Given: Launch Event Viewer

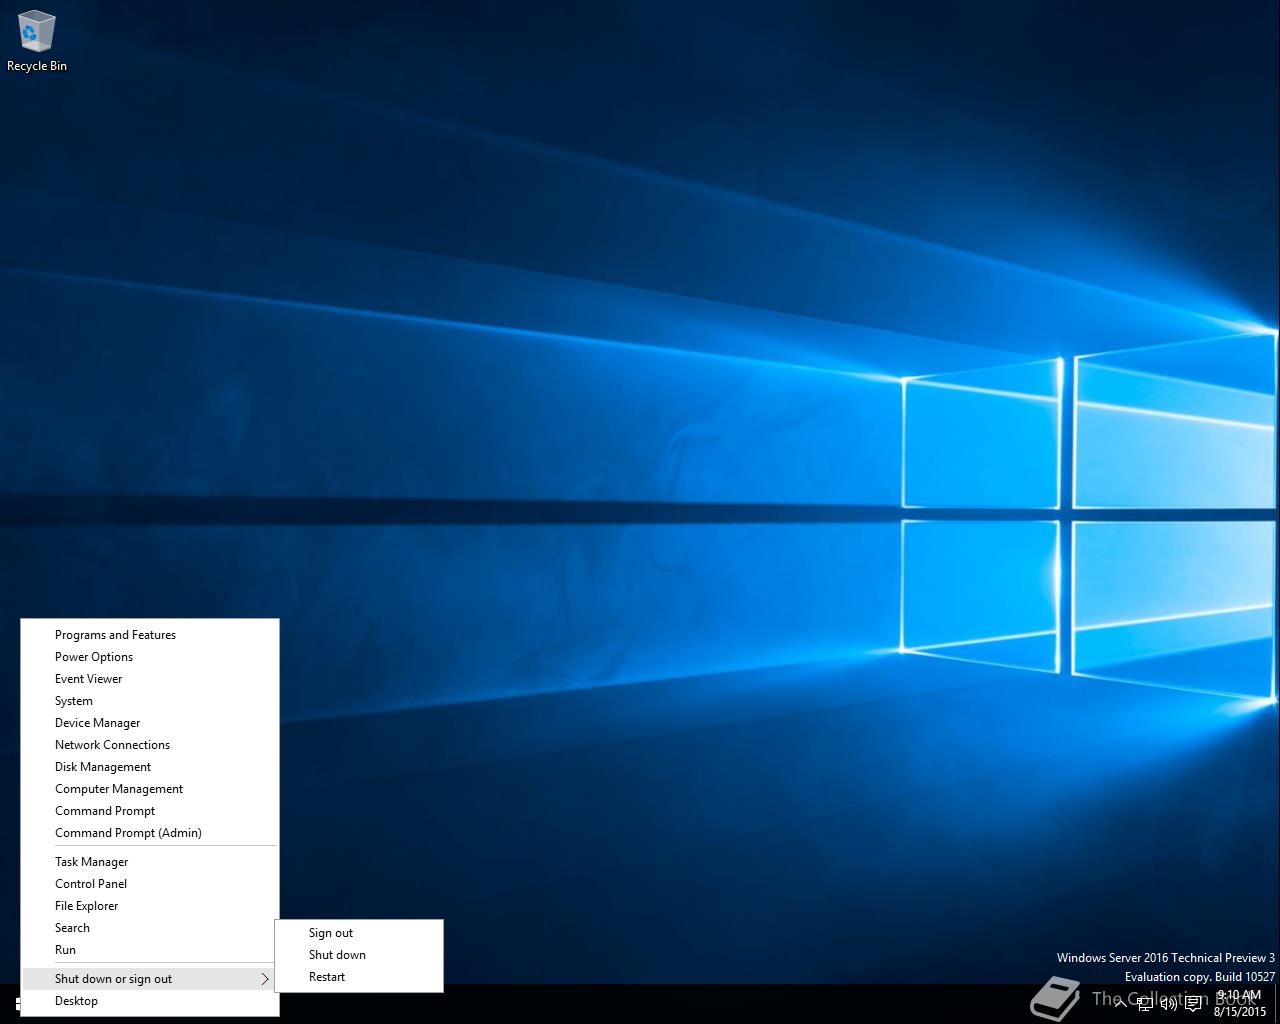Looking at the screenshot, I should 149,679.
